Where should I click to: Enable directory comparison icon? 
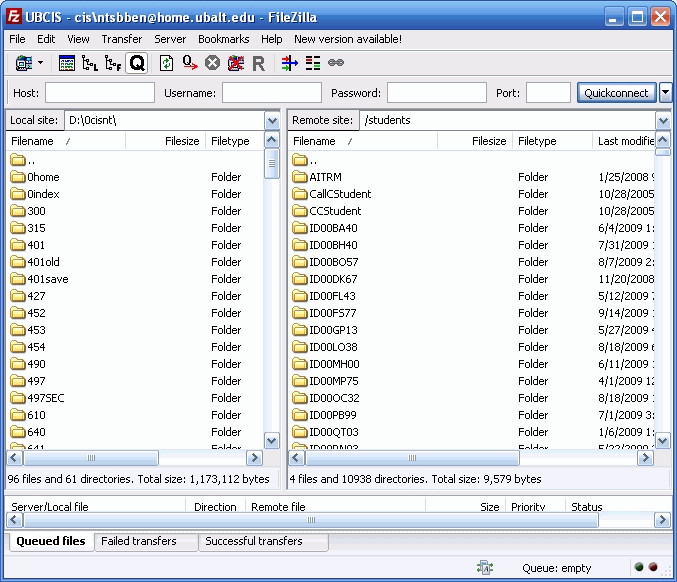313,63
